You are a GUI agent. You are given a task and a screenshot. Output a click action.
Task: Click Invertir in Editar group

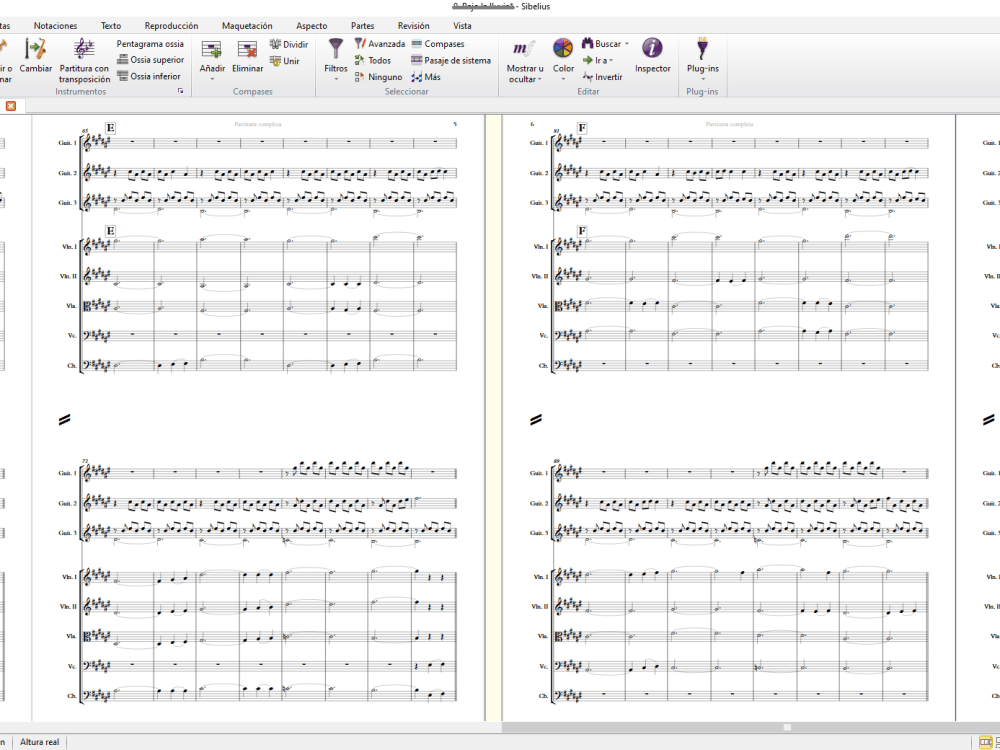click(602, 77)
